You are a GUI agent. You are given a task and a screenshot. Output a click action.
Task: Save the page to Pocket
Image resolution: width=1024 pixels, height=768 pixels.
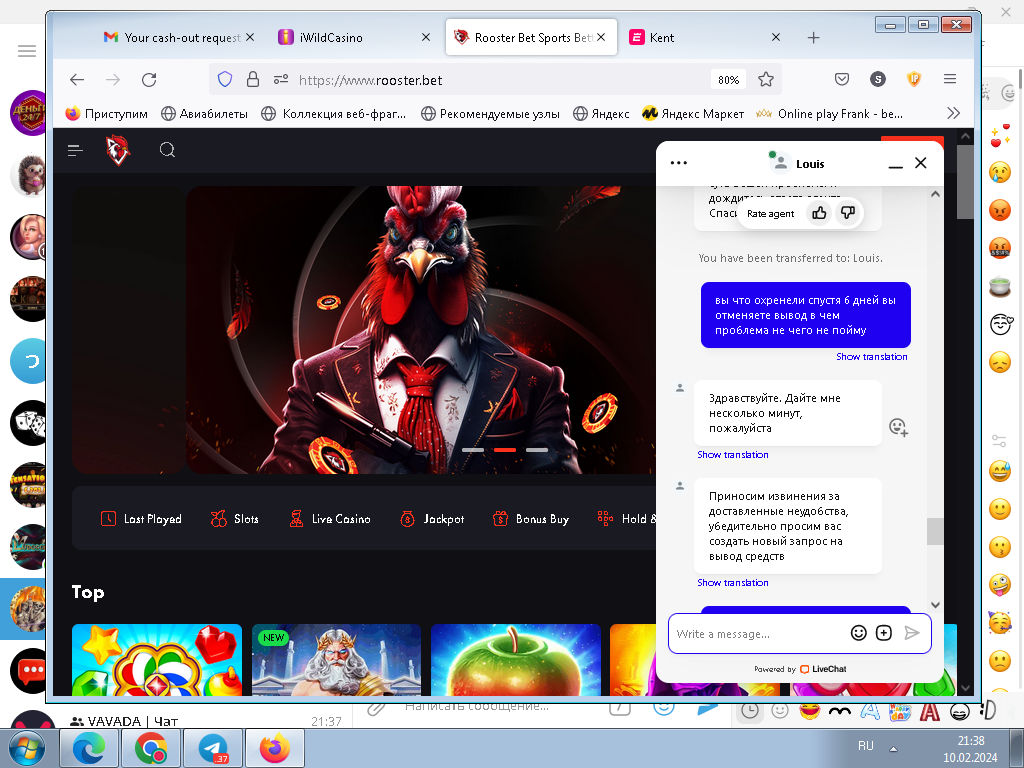point(842,80)
